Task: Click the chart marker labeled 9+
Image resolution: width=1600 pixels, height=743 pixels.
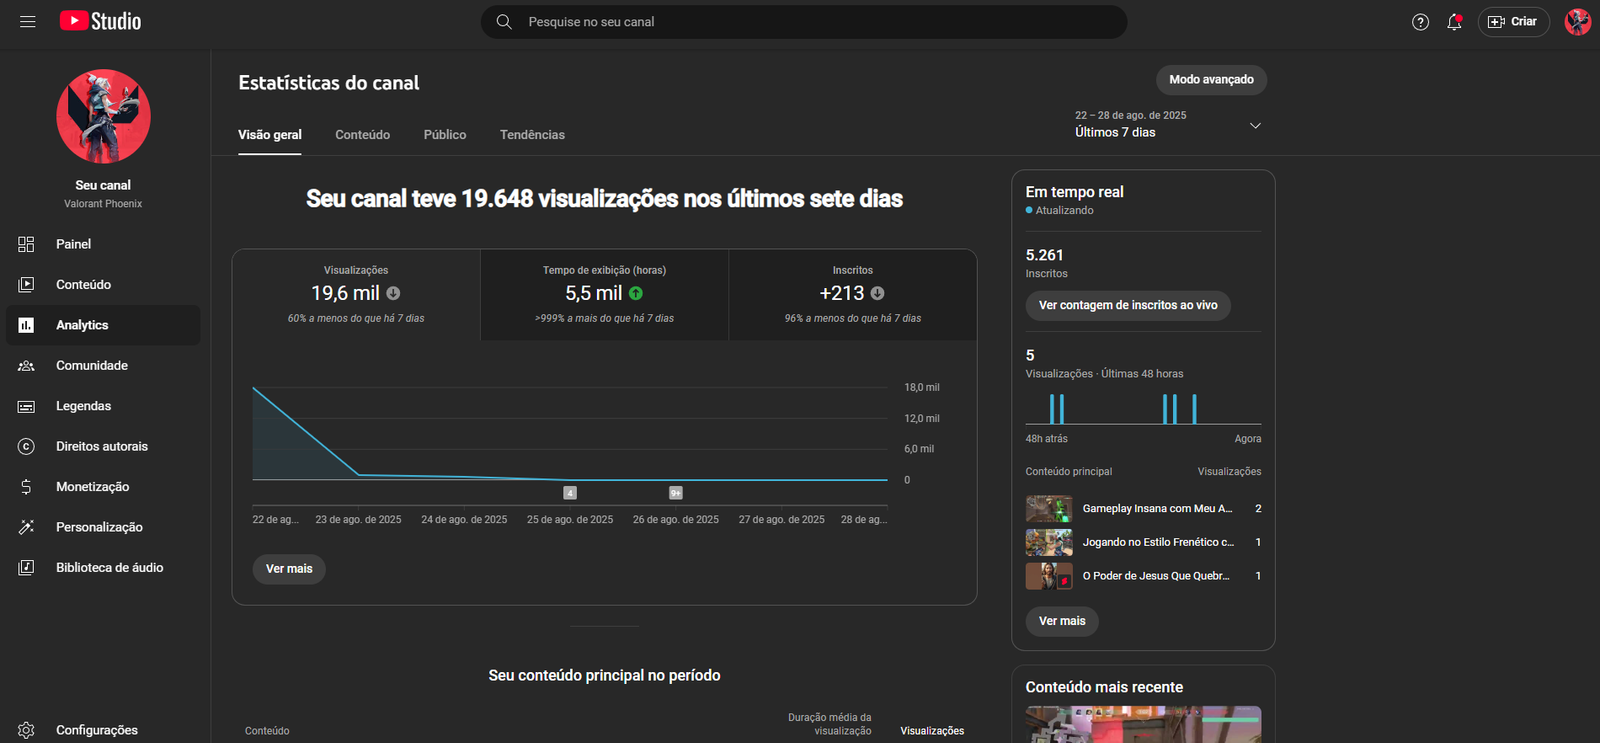Action: [x=676, y=493]
